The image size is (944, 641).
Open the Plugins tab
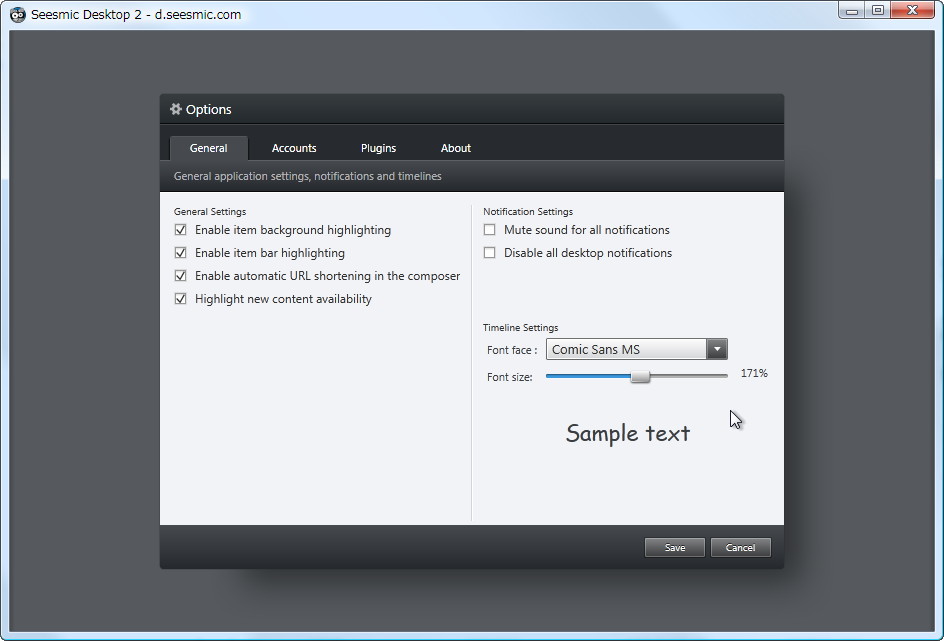coord(378,148)
